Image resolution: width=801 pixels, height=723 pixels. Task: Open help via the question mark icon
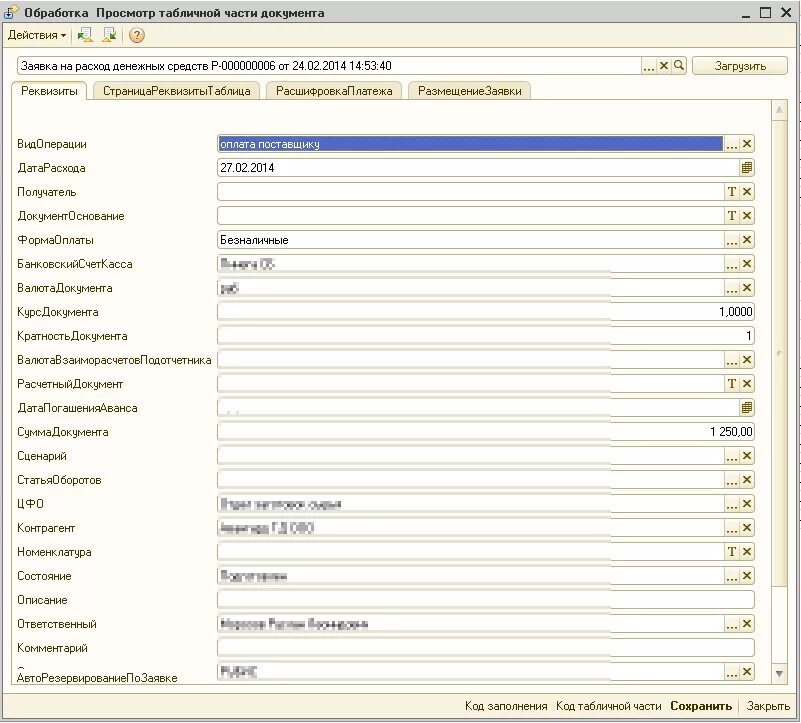(x=136, y=35)
